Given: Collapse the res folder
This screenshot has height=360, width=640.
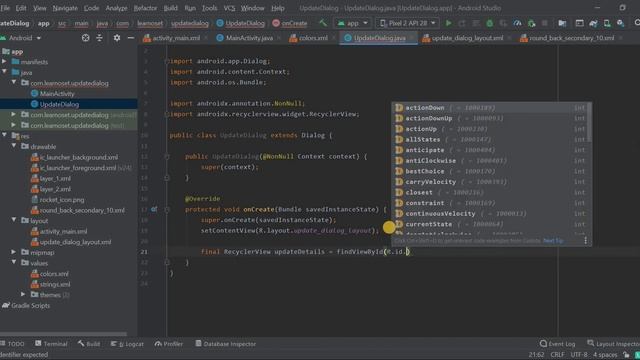Looking at the screenshot, I should pyautogui.click(x=4, y=135).
